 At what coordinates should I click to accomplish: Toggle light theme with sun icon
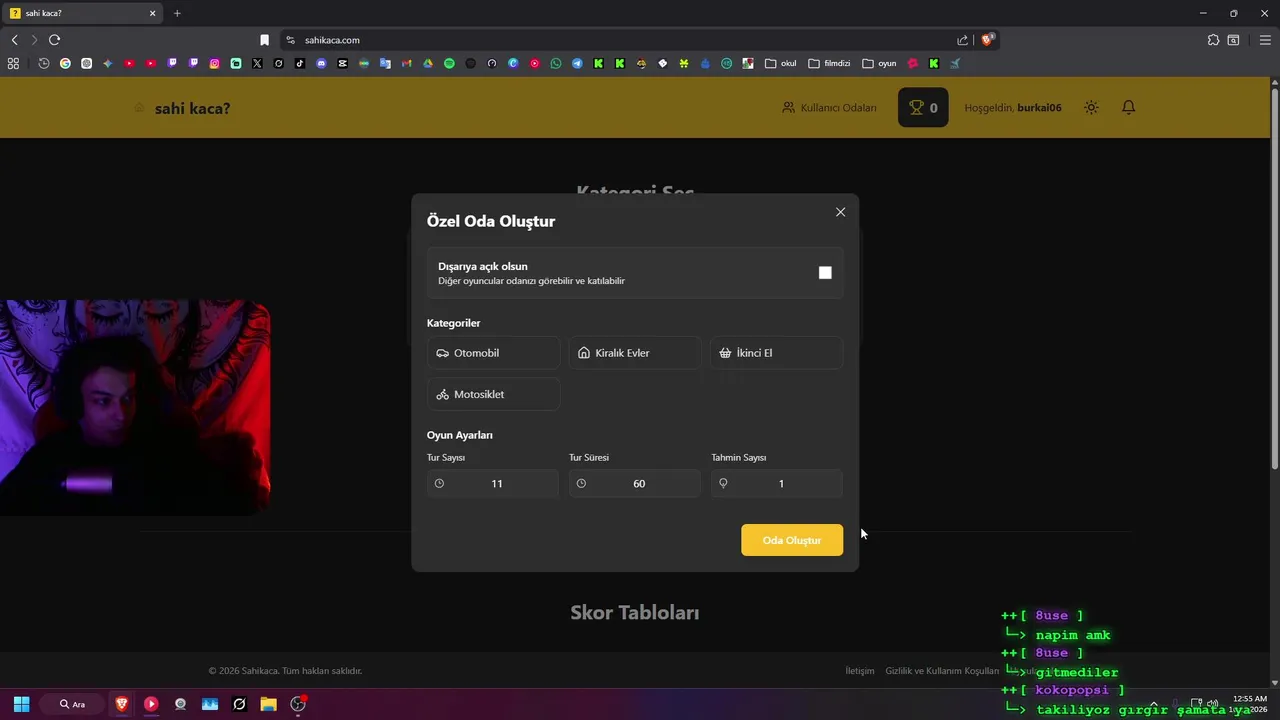1091,107
